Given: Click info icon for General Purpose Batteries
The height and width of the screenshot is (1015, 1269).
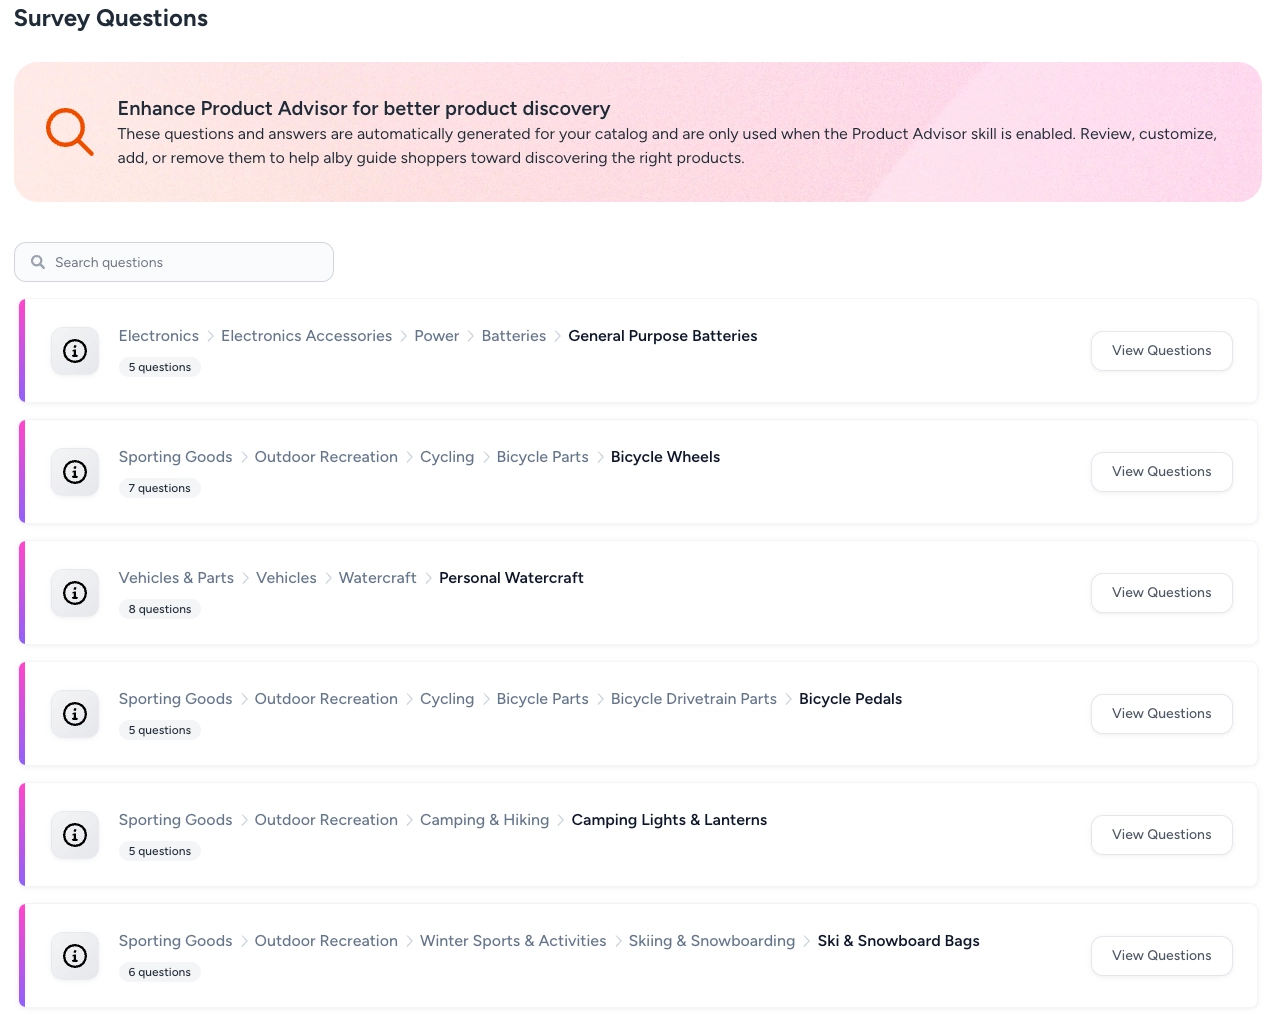Looking at the screenshot, I should click(x=75, y=351).
